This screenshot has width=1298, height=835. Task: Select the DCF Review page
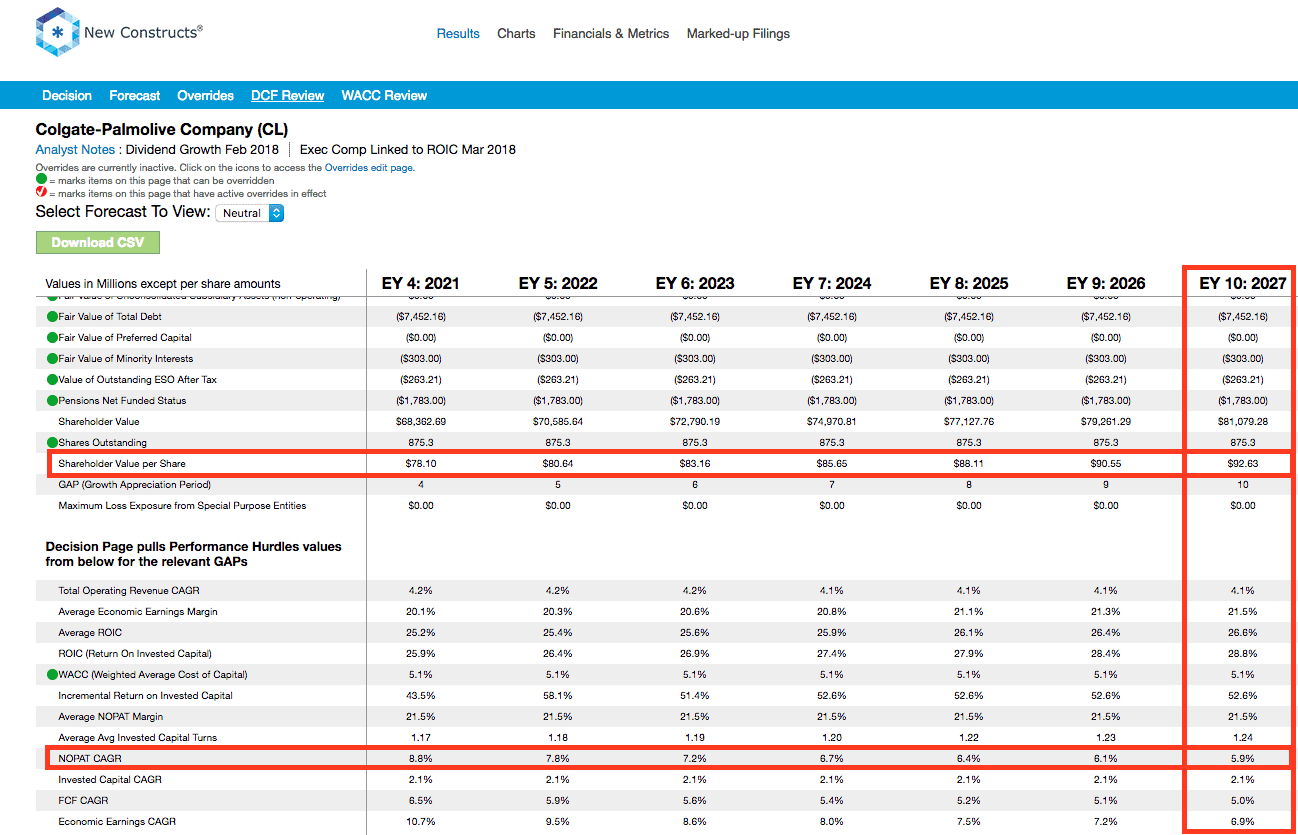[x=288, y=95]
